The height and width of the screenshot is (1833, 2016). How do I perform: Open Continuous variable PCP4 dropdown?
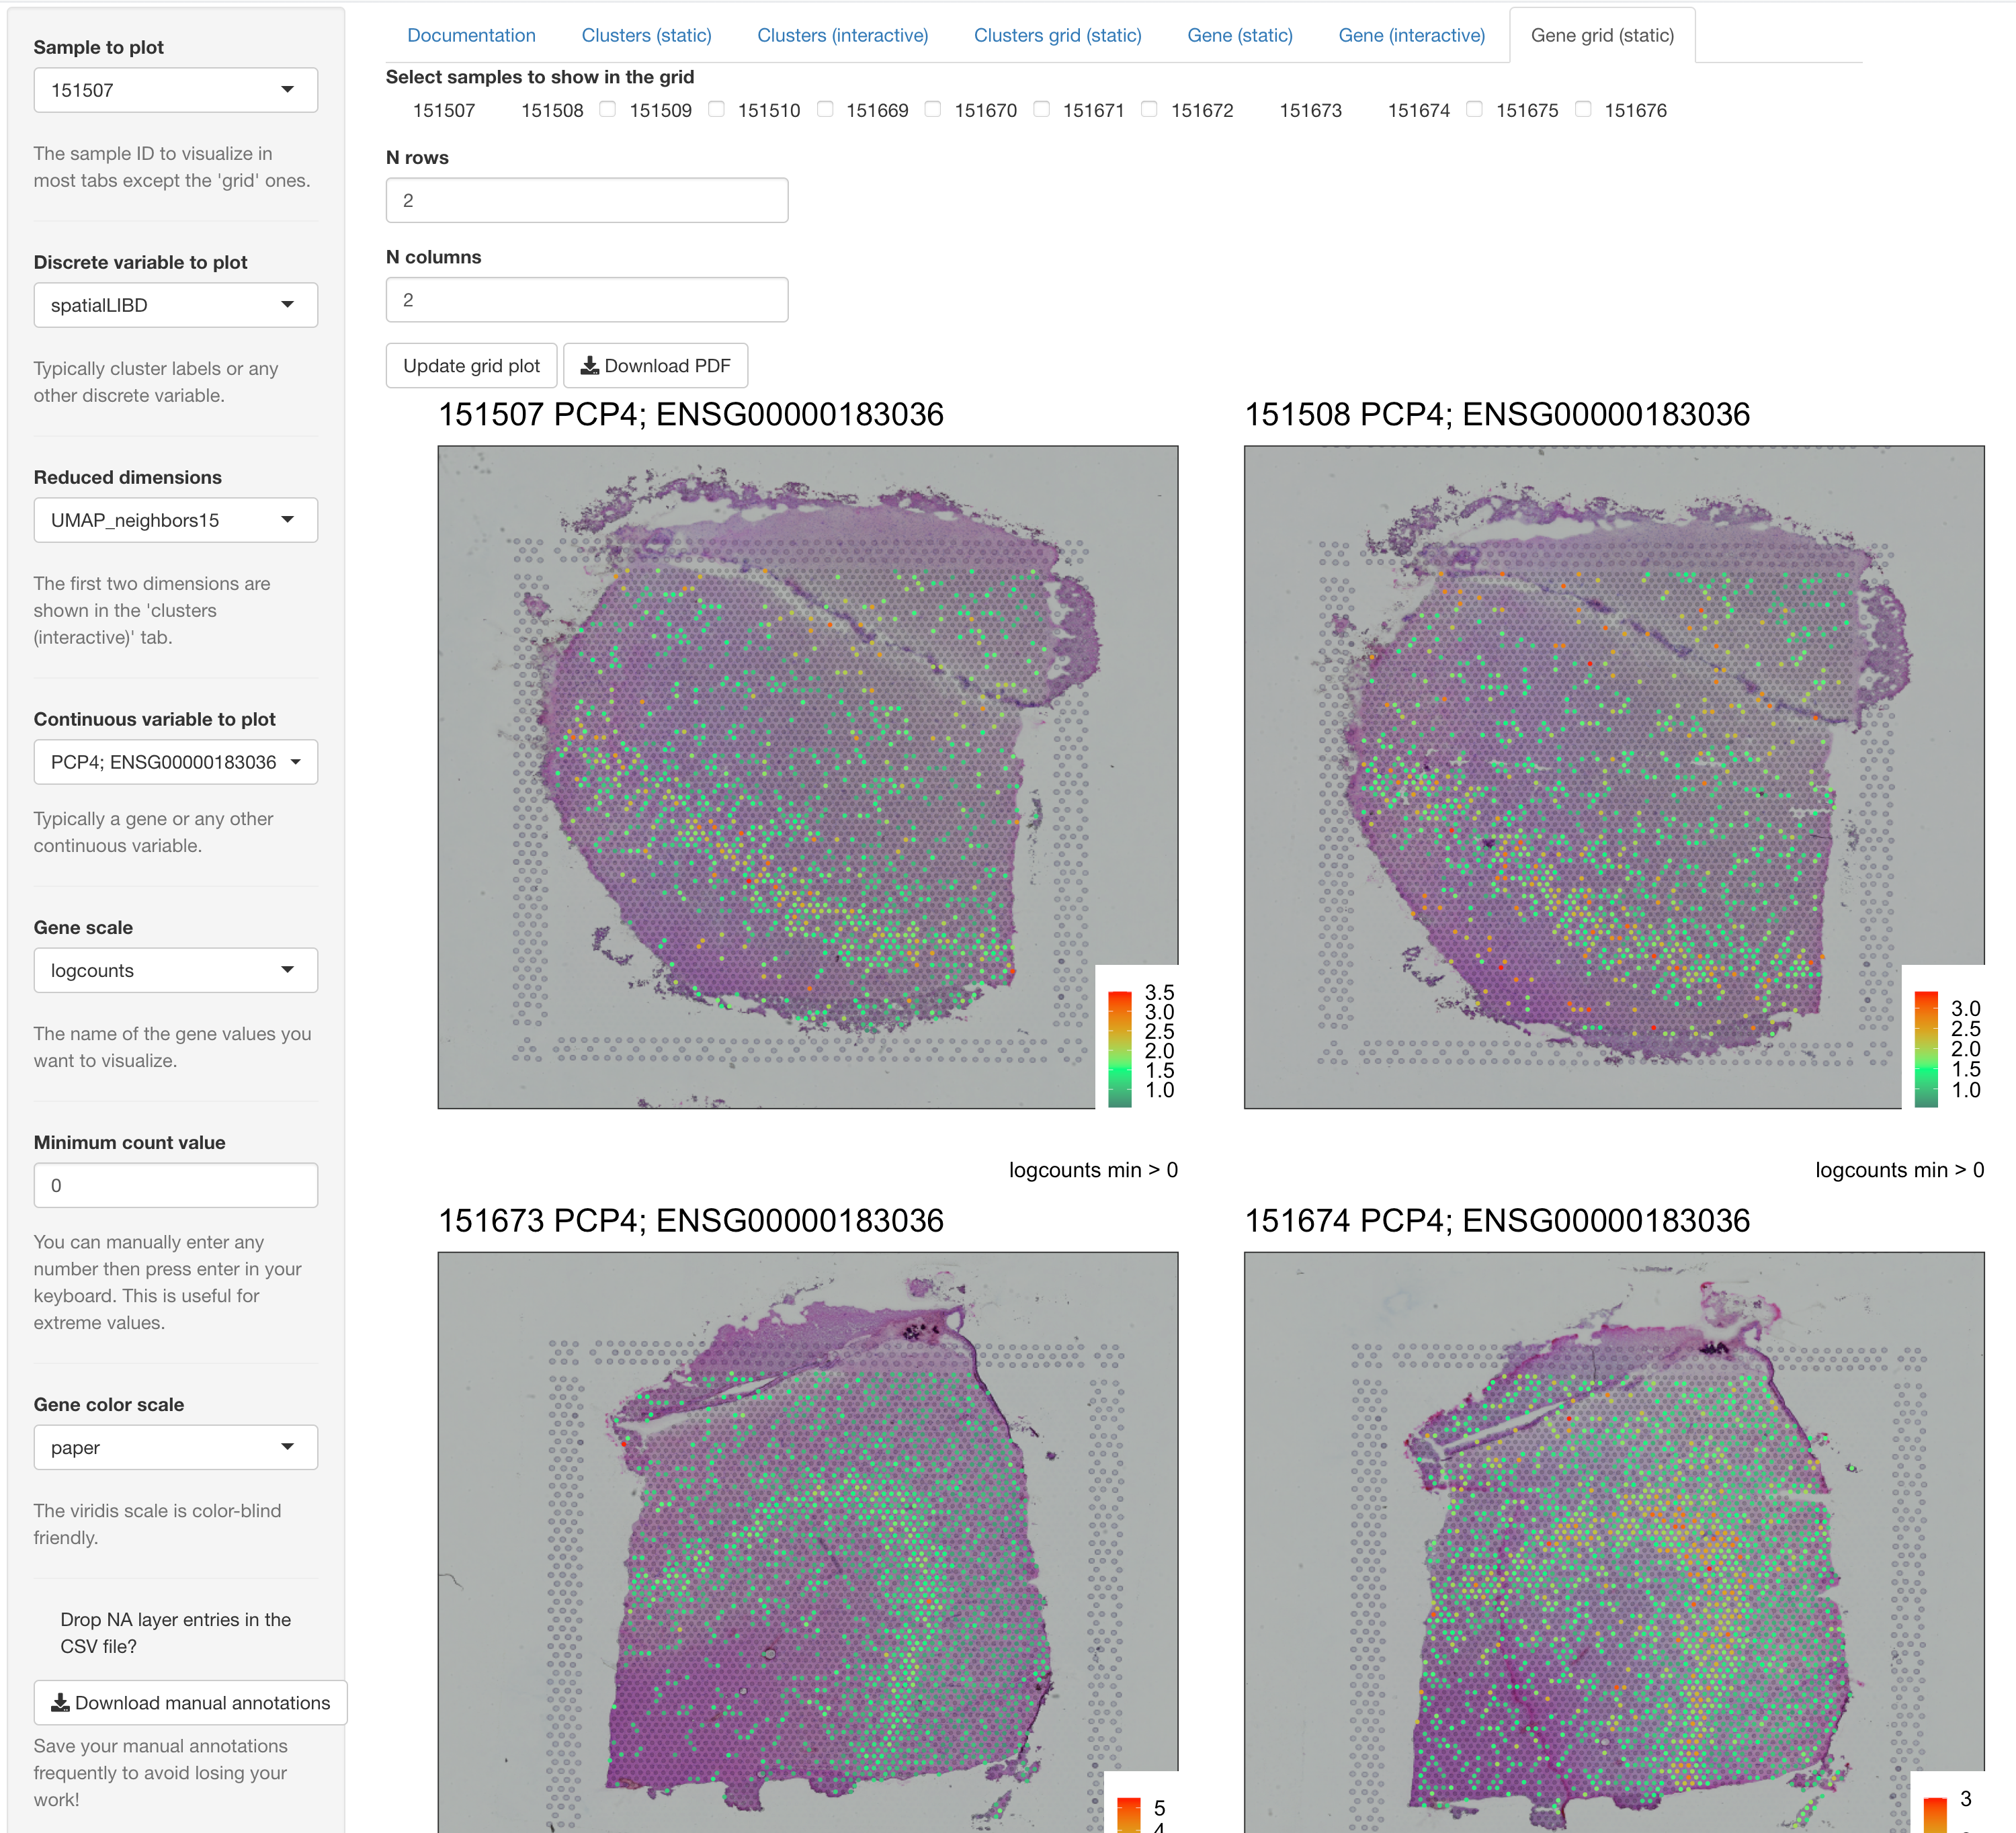pos(175,762)
